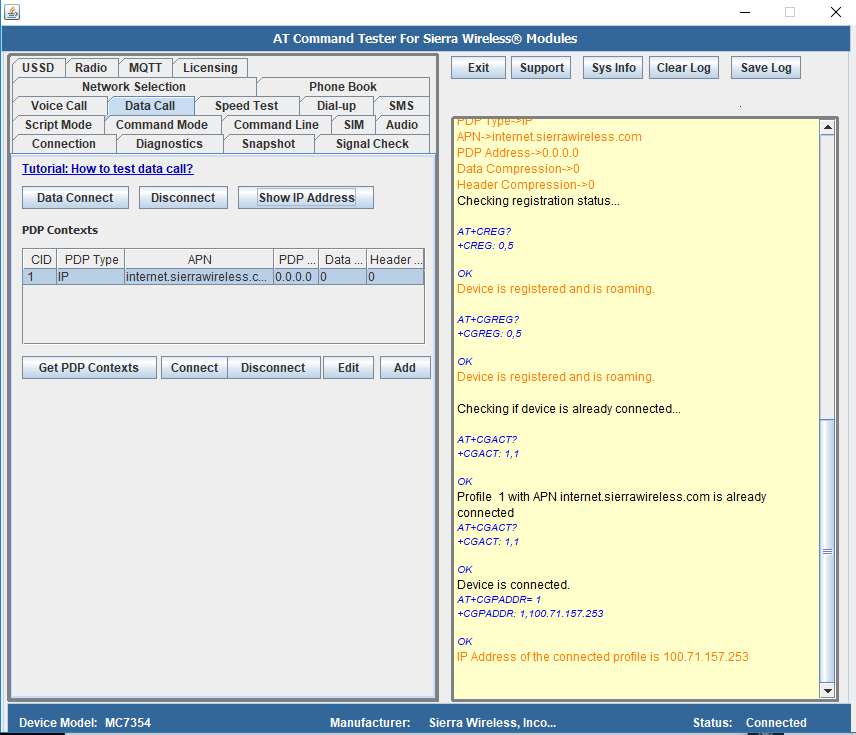Select the Data Call tab

(x=150, y=106)
